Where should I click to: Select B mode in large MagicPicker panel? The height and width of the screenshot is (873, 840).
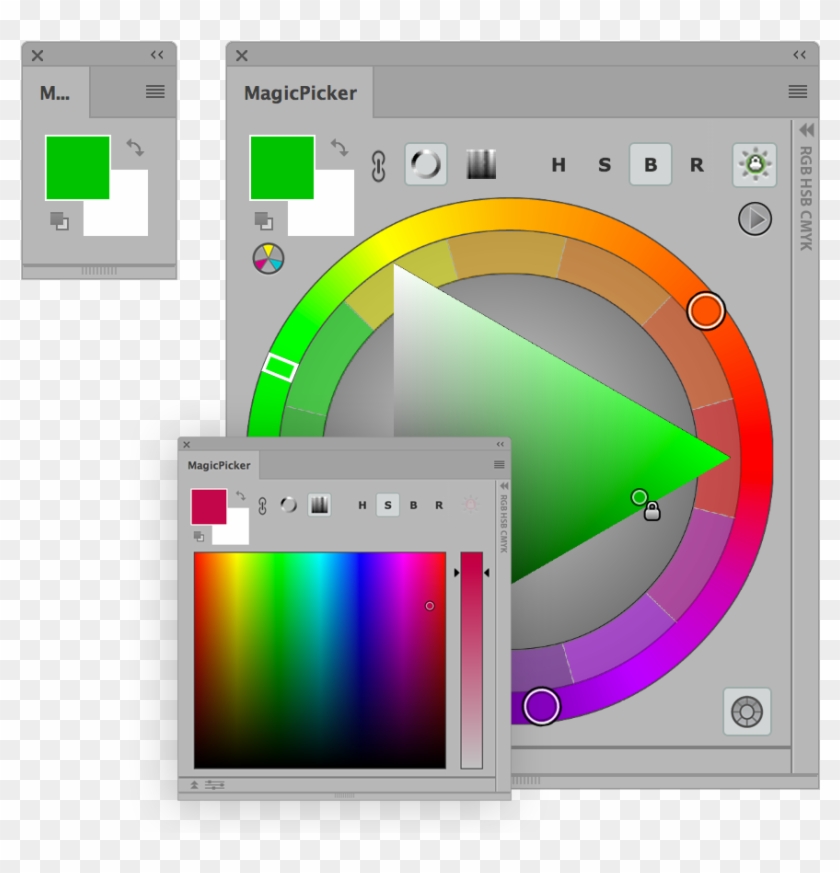click(x=650, y=164)
